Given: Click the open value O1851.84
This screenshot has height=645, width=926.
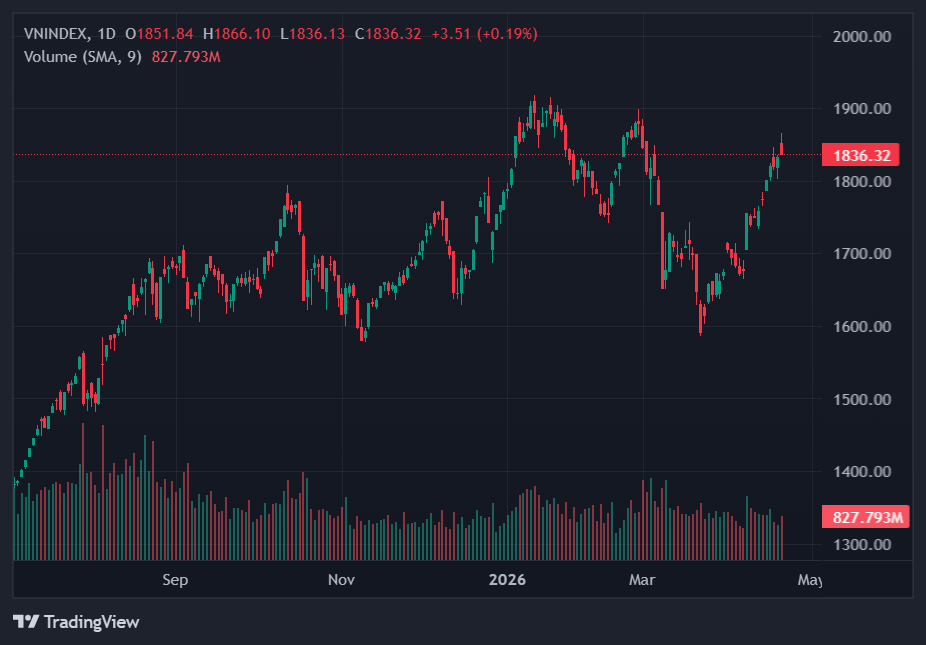Looking at the screenshot, I should 160,34.
